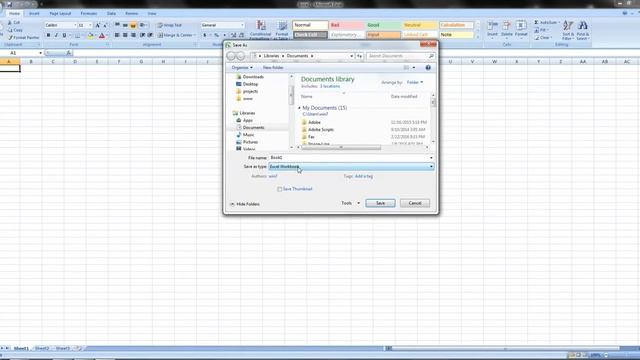Screen dimensions: 640x360
Task: Select the Neutral cell style swatch
Action: (x=420, y=25)
